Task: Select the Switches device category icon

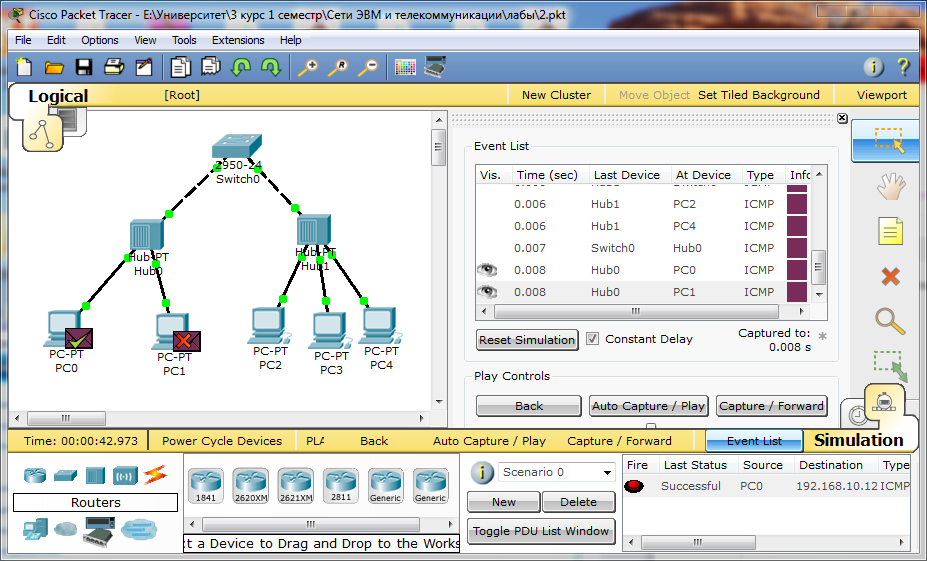Action: (x=65, y=475)
